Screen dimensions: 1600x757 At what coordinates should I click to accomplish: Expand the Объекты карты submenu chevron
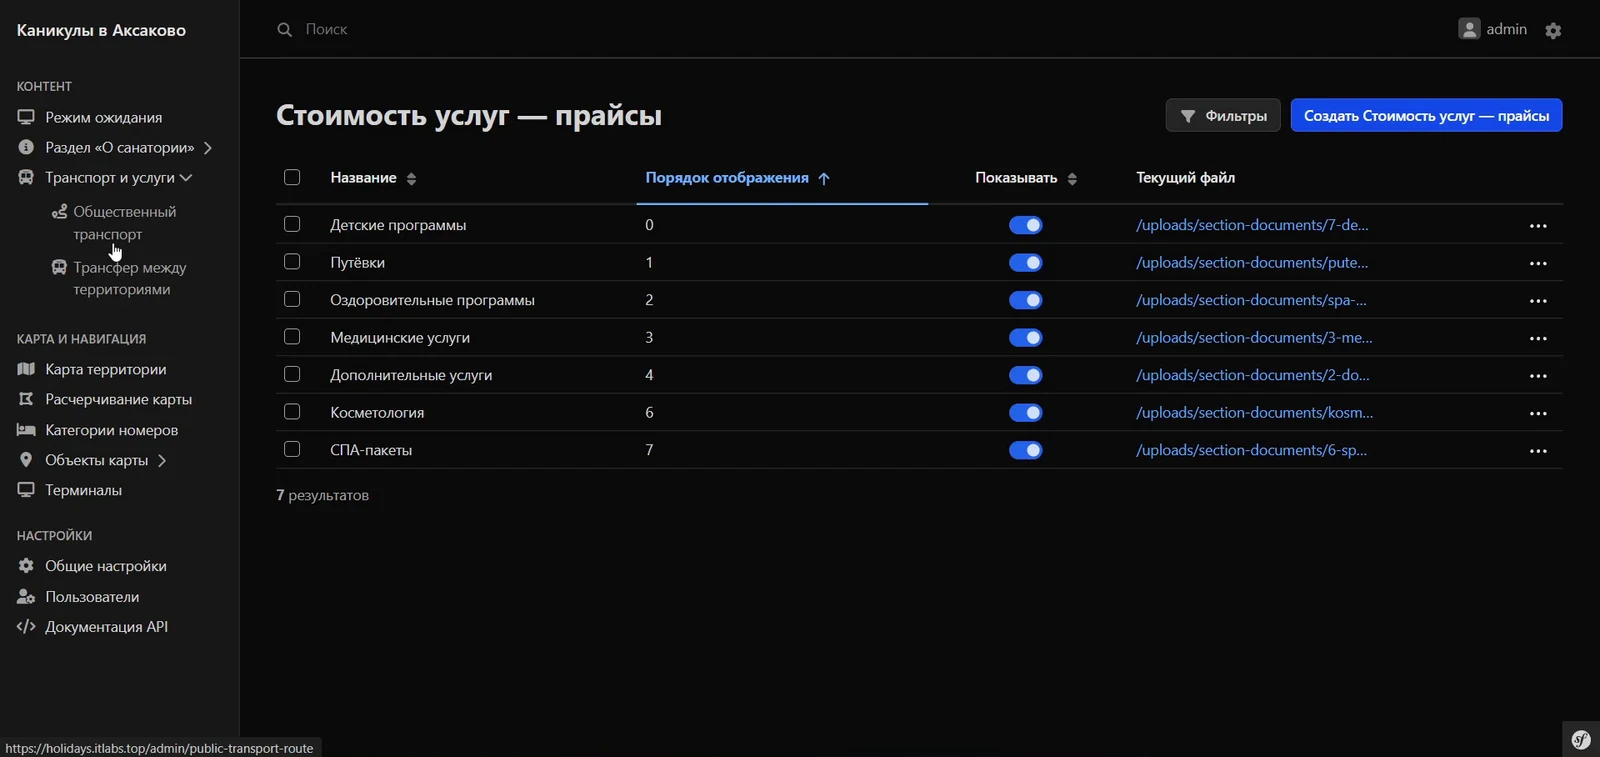(x=162, y=461)
